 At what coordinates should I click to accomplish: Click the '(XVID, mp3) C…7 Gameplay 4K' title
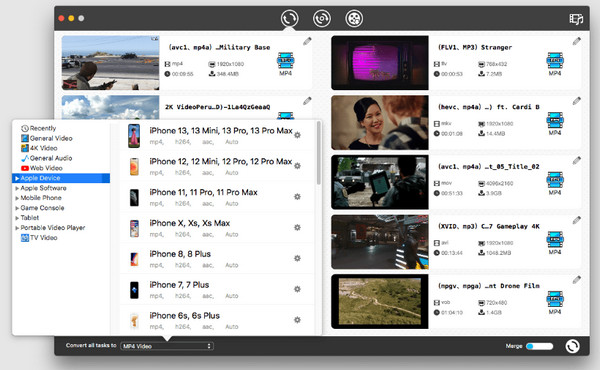coord(489,227)
